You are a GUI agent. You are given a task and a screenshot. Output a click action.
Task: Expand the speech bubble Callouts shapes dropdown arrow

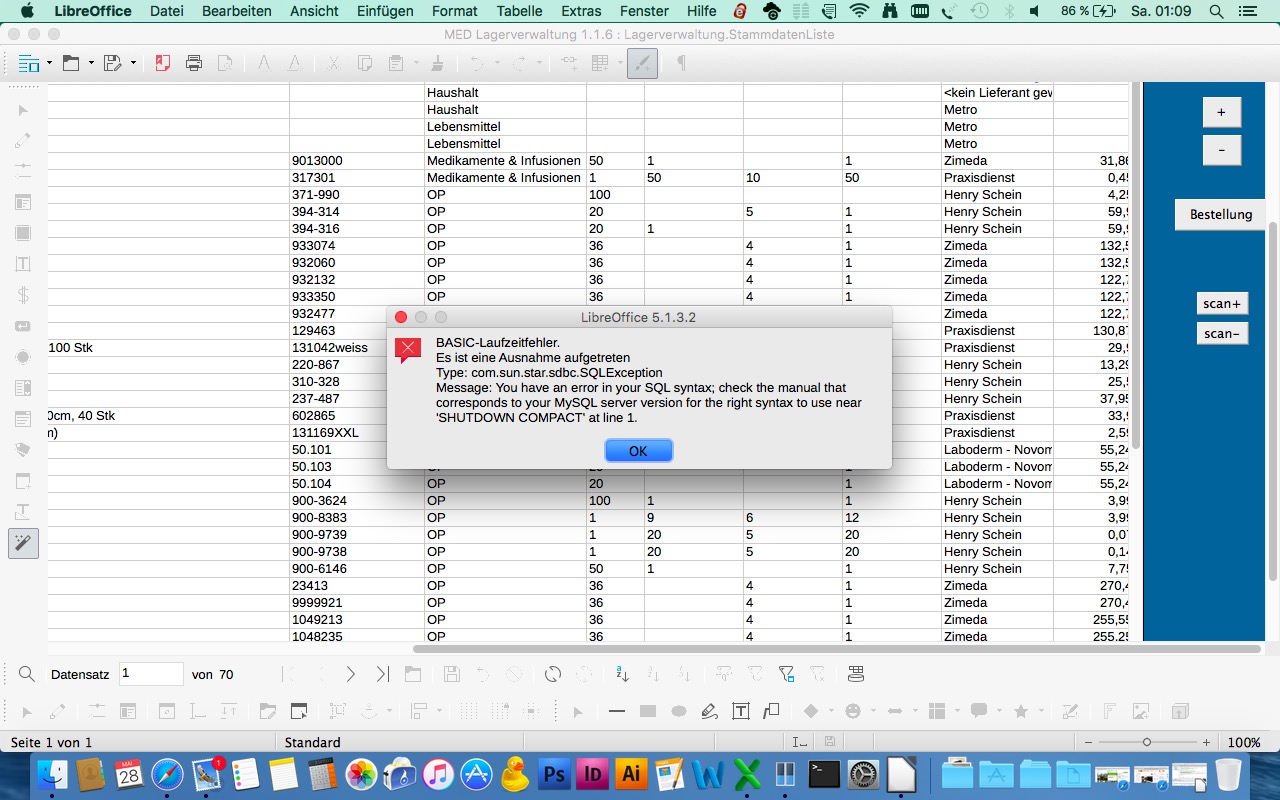coord(999,711)
